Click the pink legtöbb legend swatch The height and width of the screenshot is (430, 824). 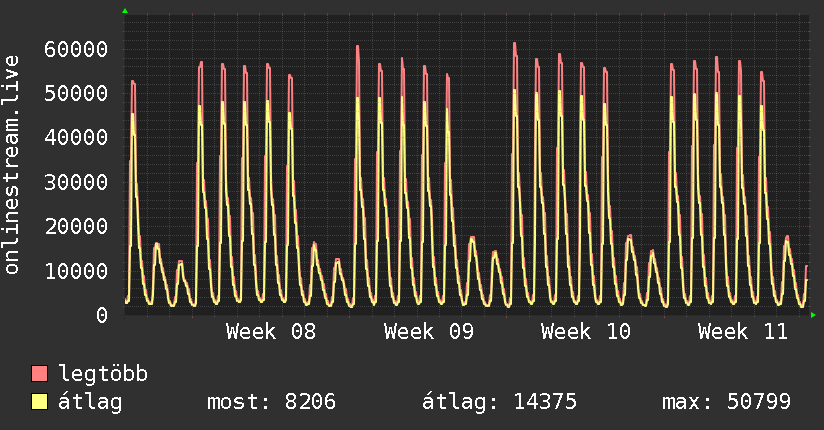tap(39, 373)
